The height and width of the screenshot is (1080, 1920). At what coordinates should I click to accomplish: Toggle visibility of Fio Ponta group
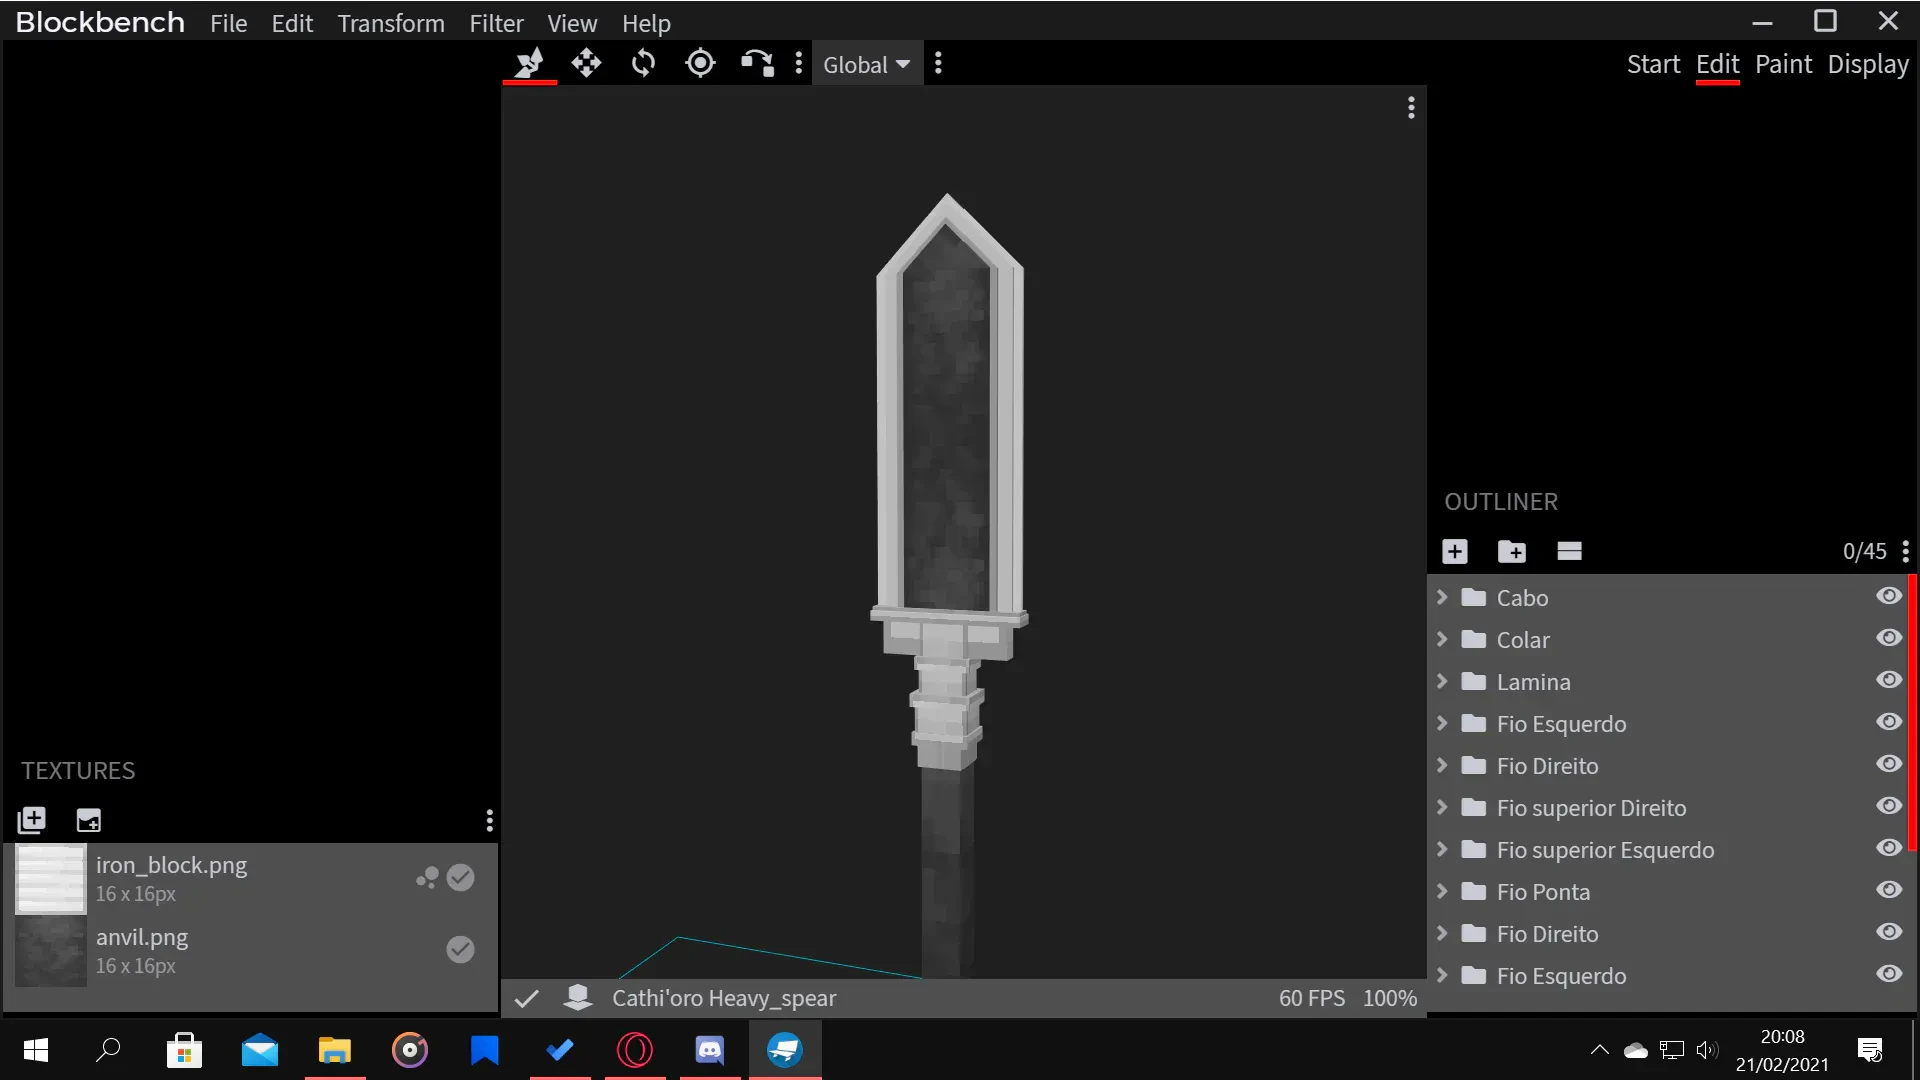tap(1889, 890)
